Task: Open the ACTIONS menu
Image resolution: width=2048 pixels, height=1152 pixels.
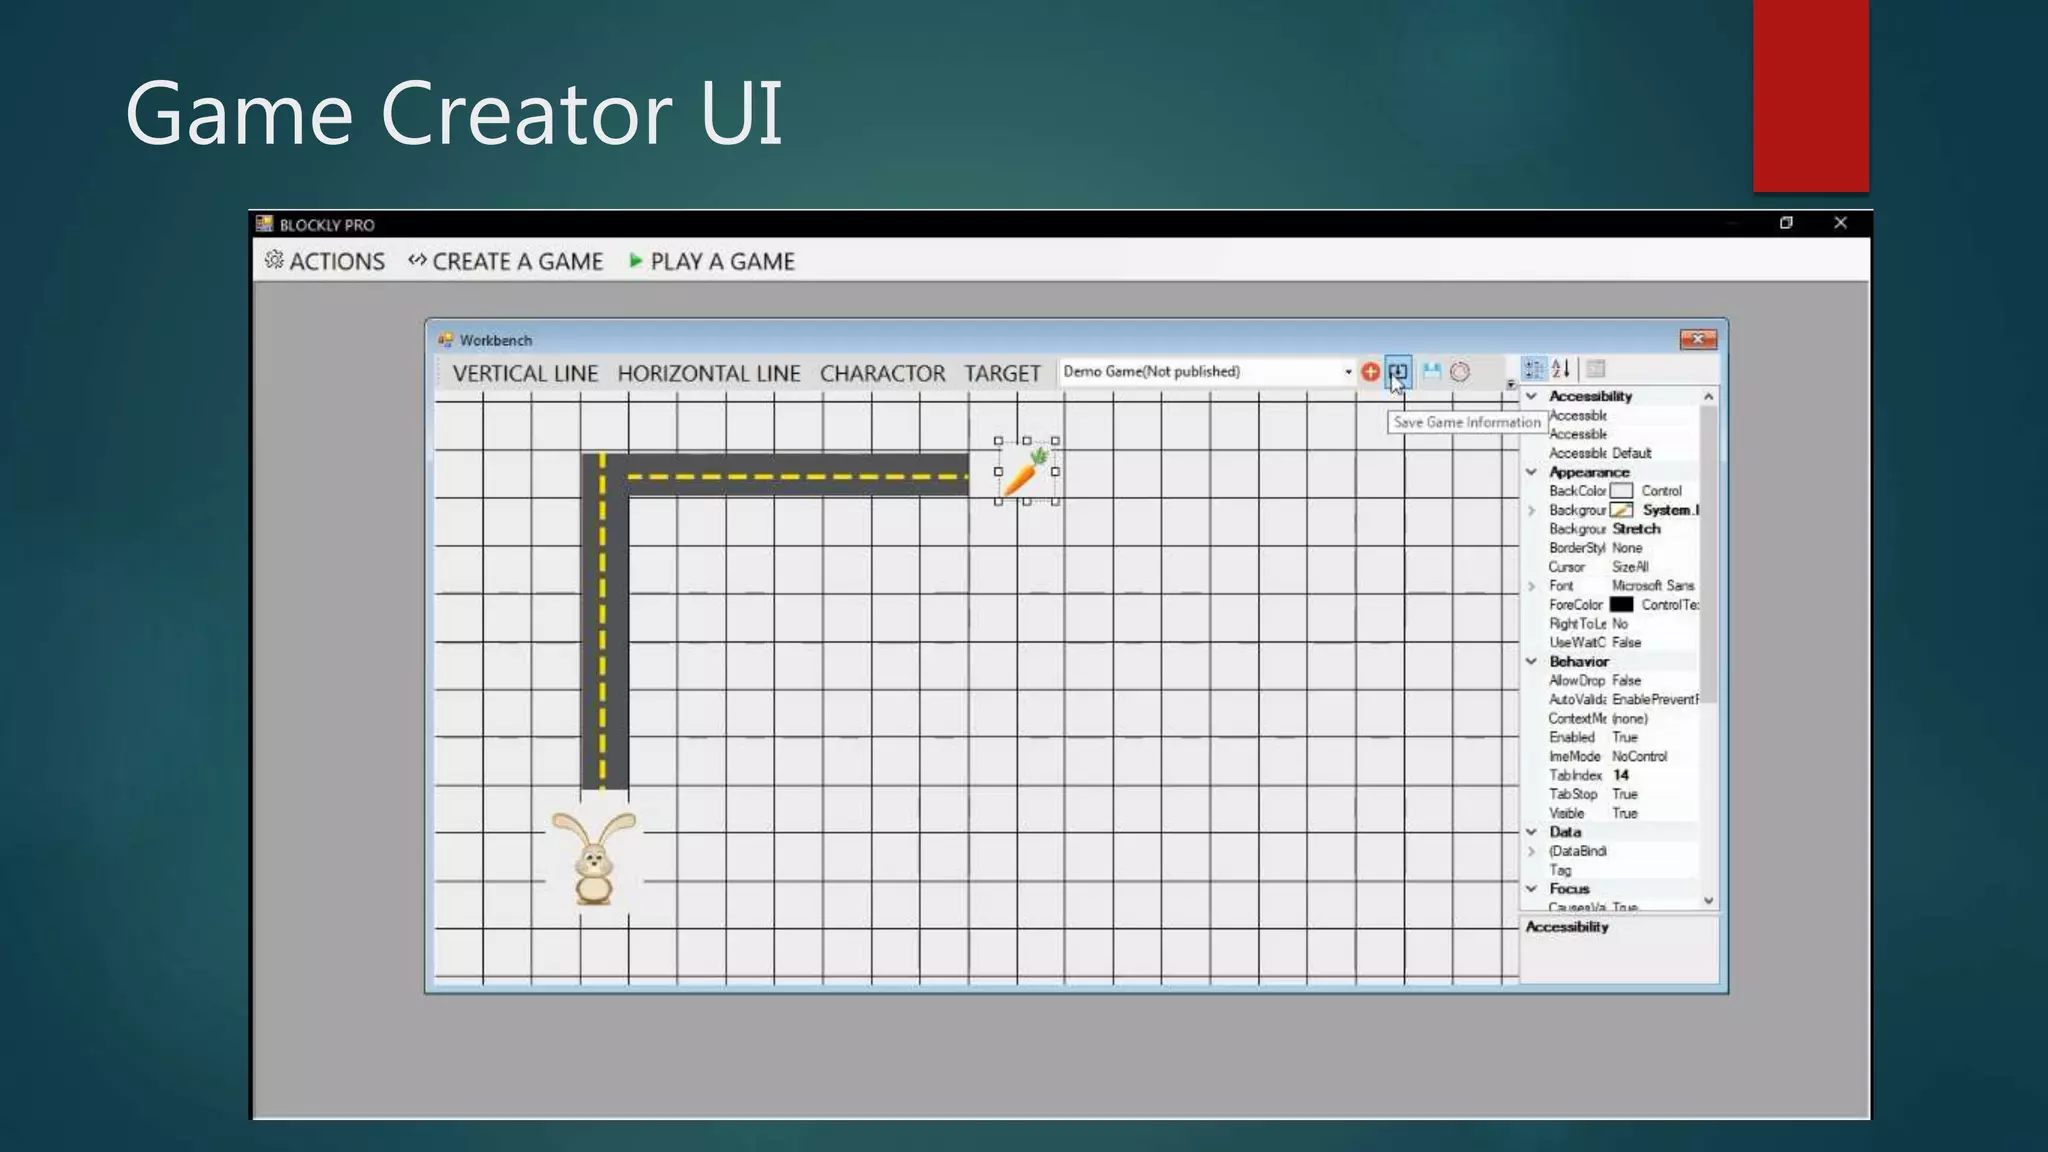Action: click(325, 261)
